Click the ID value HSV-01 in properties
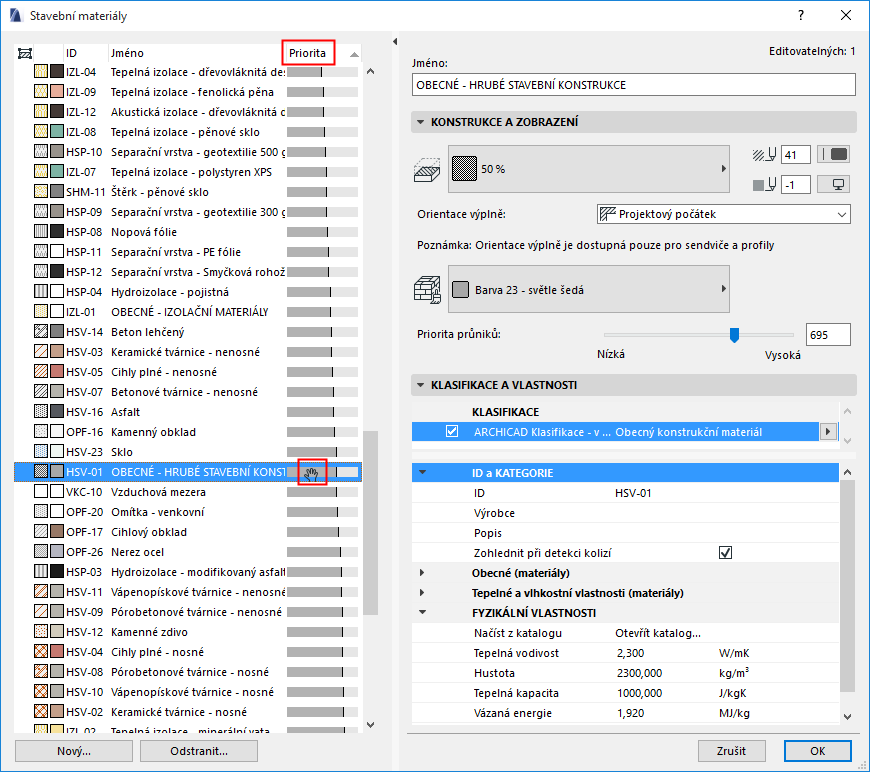The width and height of the screenshot is (870, 772). [x=633, y=493]
